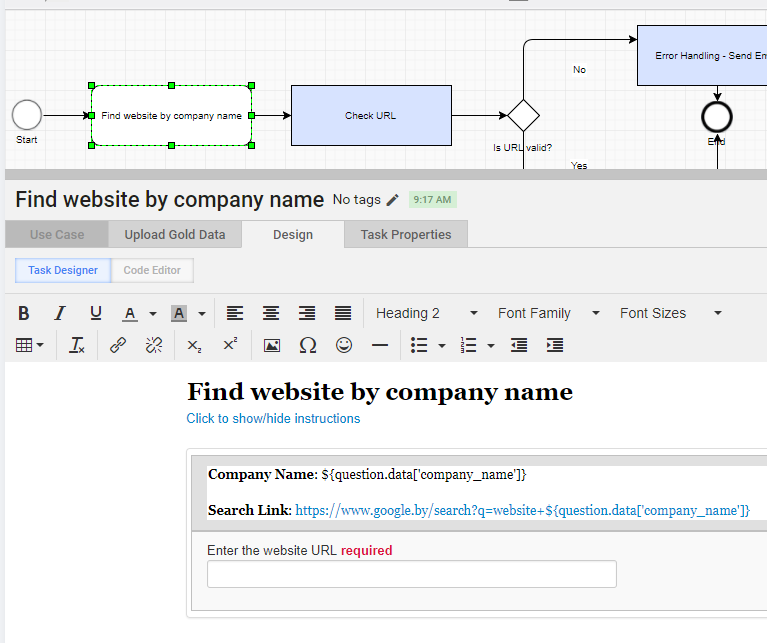The height and width of the screenshot is (643, 767).
Task: Select the End event circle
Action: coord(717,117)
